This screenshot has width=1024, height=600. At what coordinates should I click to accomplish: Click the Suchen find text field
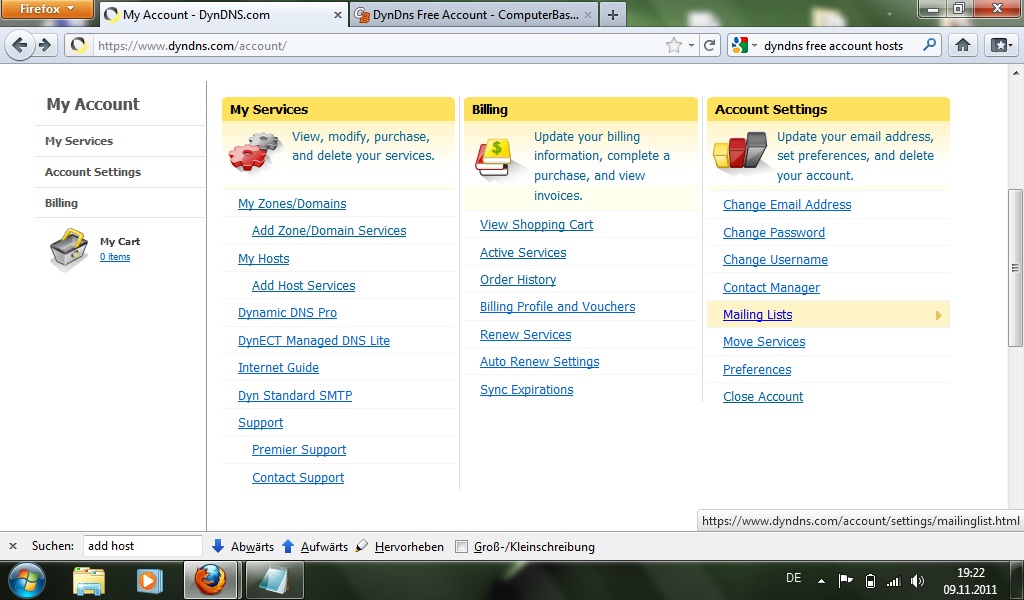point(142,546)
